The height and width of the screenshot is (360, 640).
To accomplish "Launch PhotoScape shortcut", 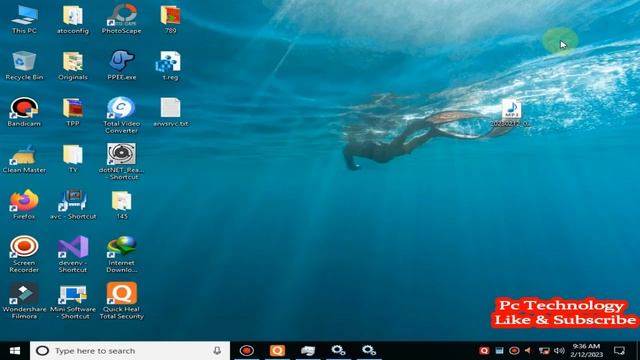I will tap(122, 19).
